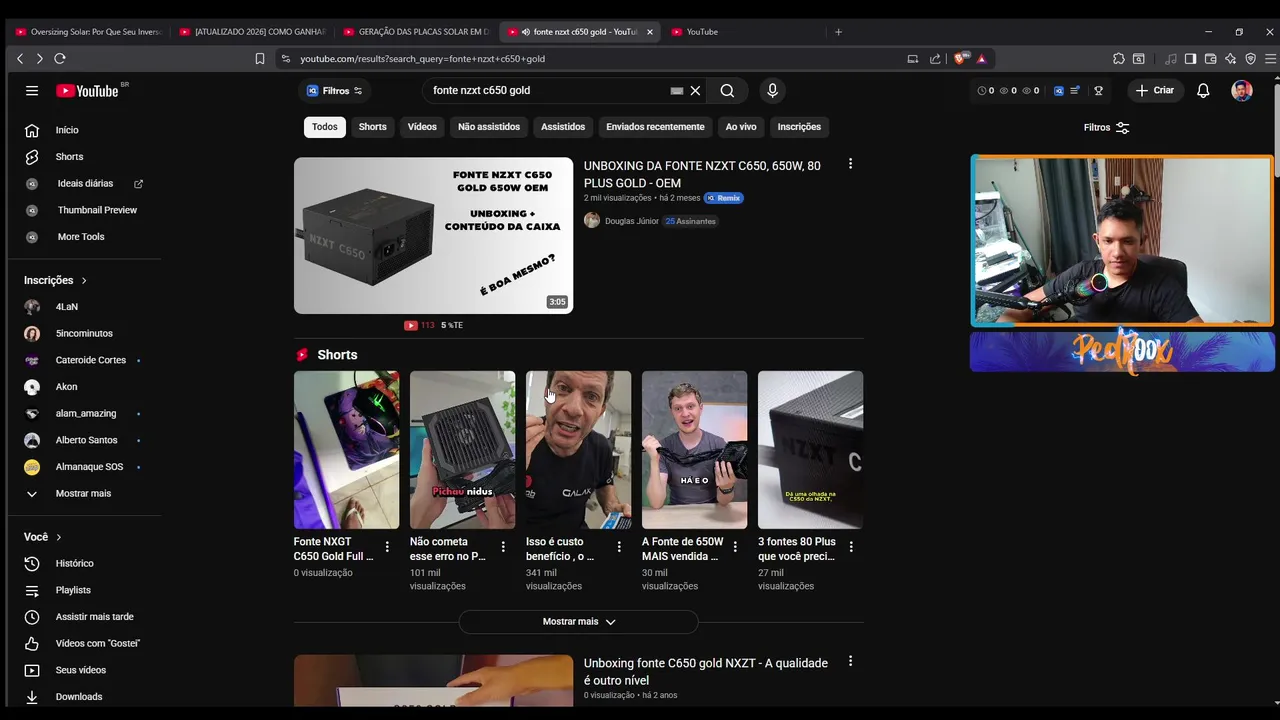Select the Assistidos filter chip
The image size is (1280, 720).
(x=563, y=127)
